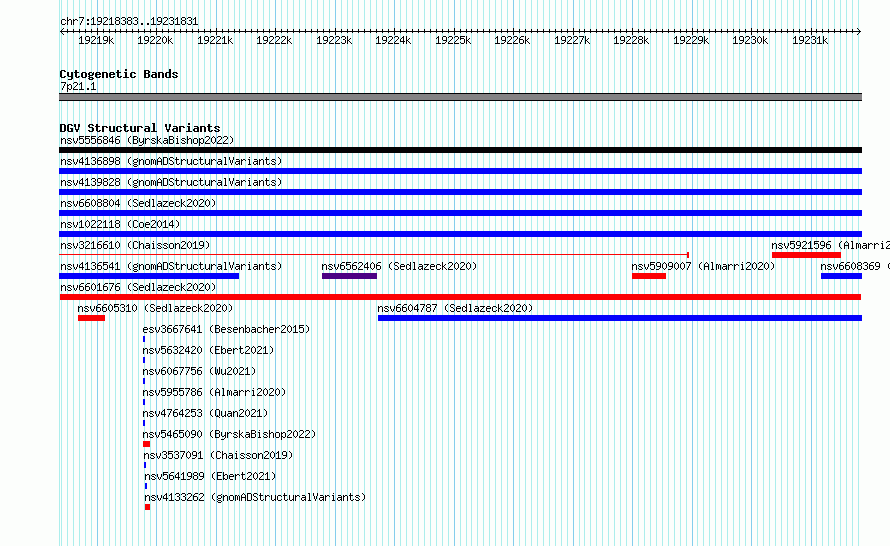890x546 pixels.
Task: Click nsv5632420 Ebert2021 label
Action: coord(208,350)
